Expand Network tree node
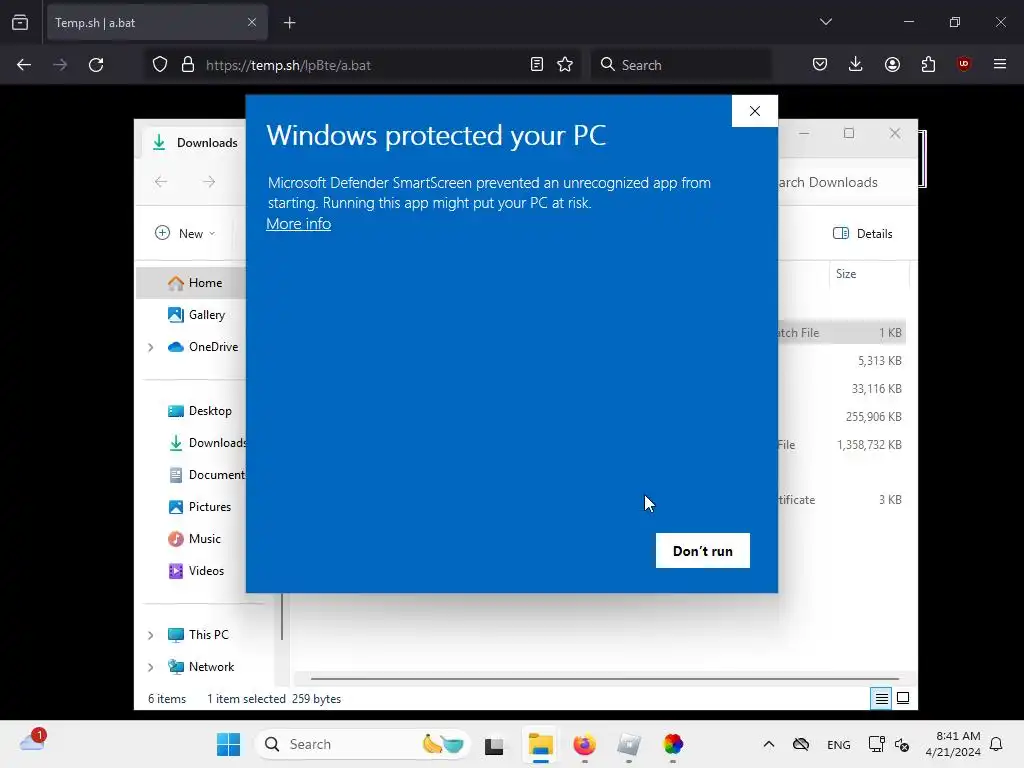 point(151,667)
